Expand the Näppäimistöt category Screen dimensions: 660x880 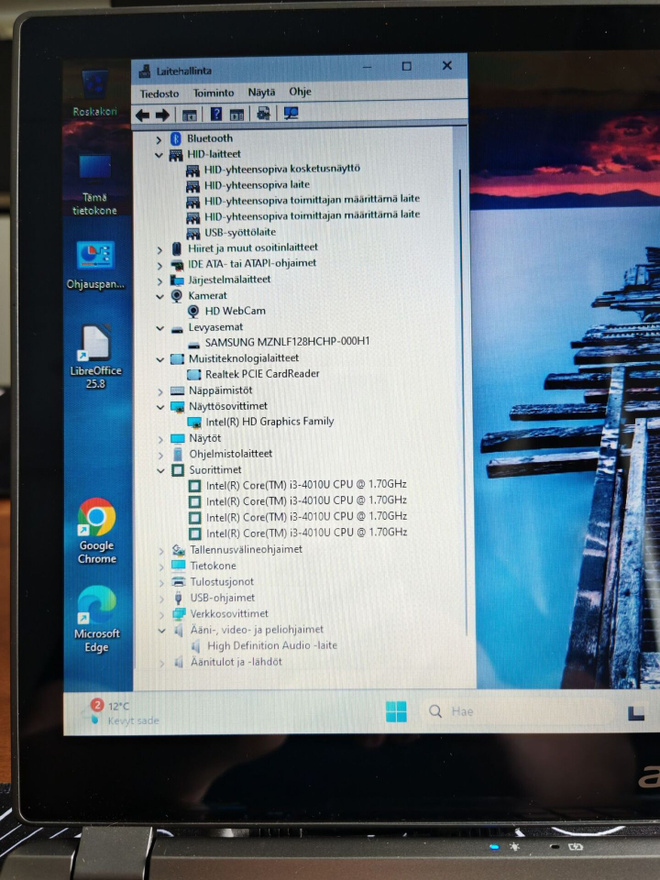(x=161, y=391)
